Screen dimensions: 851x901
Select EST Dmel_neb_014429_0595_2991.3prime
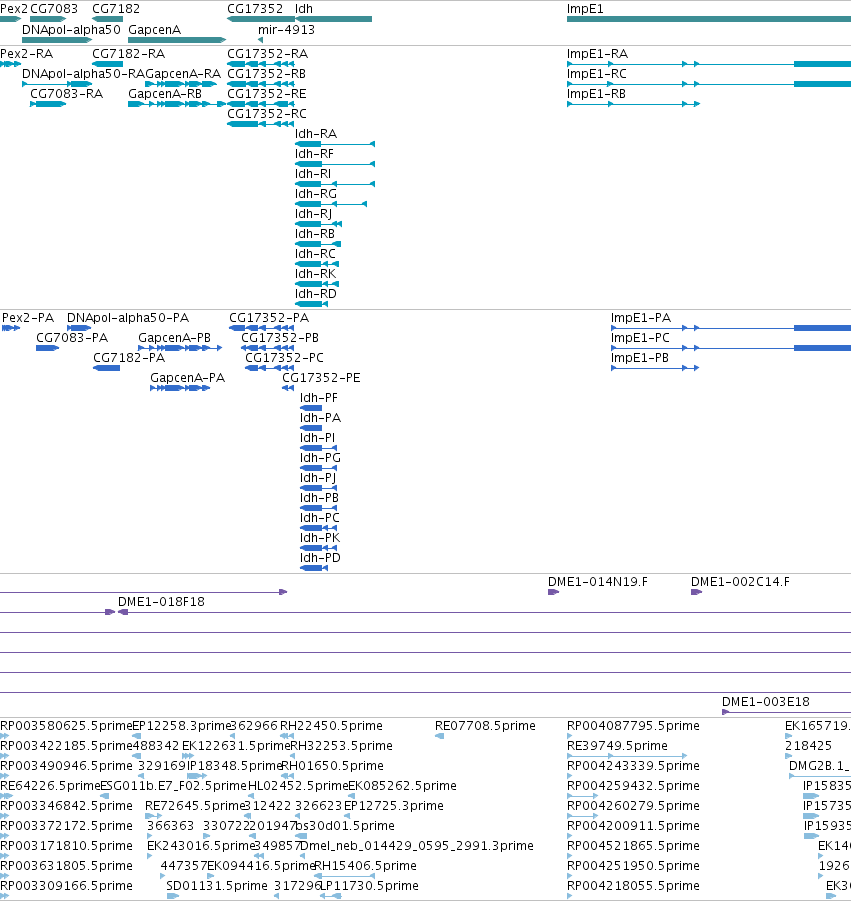[417, 846]
